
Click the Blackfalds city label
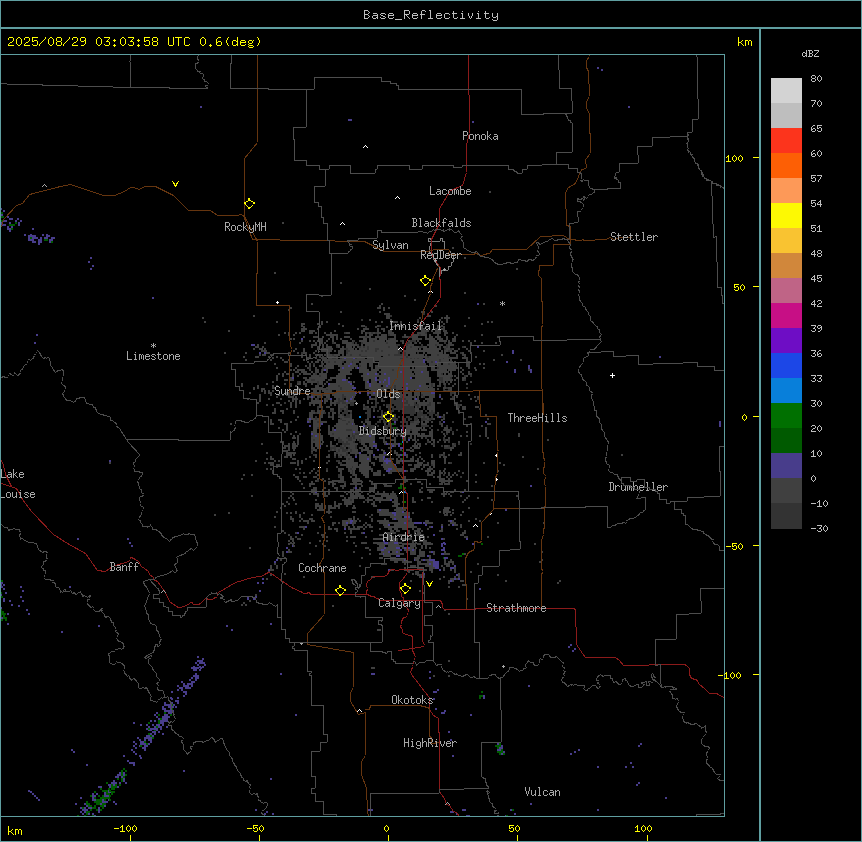point(441,223)
